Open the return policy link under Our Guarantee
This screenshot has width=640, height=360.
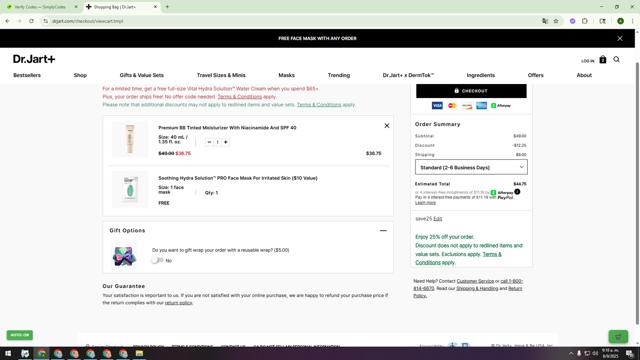pos(178,303)
